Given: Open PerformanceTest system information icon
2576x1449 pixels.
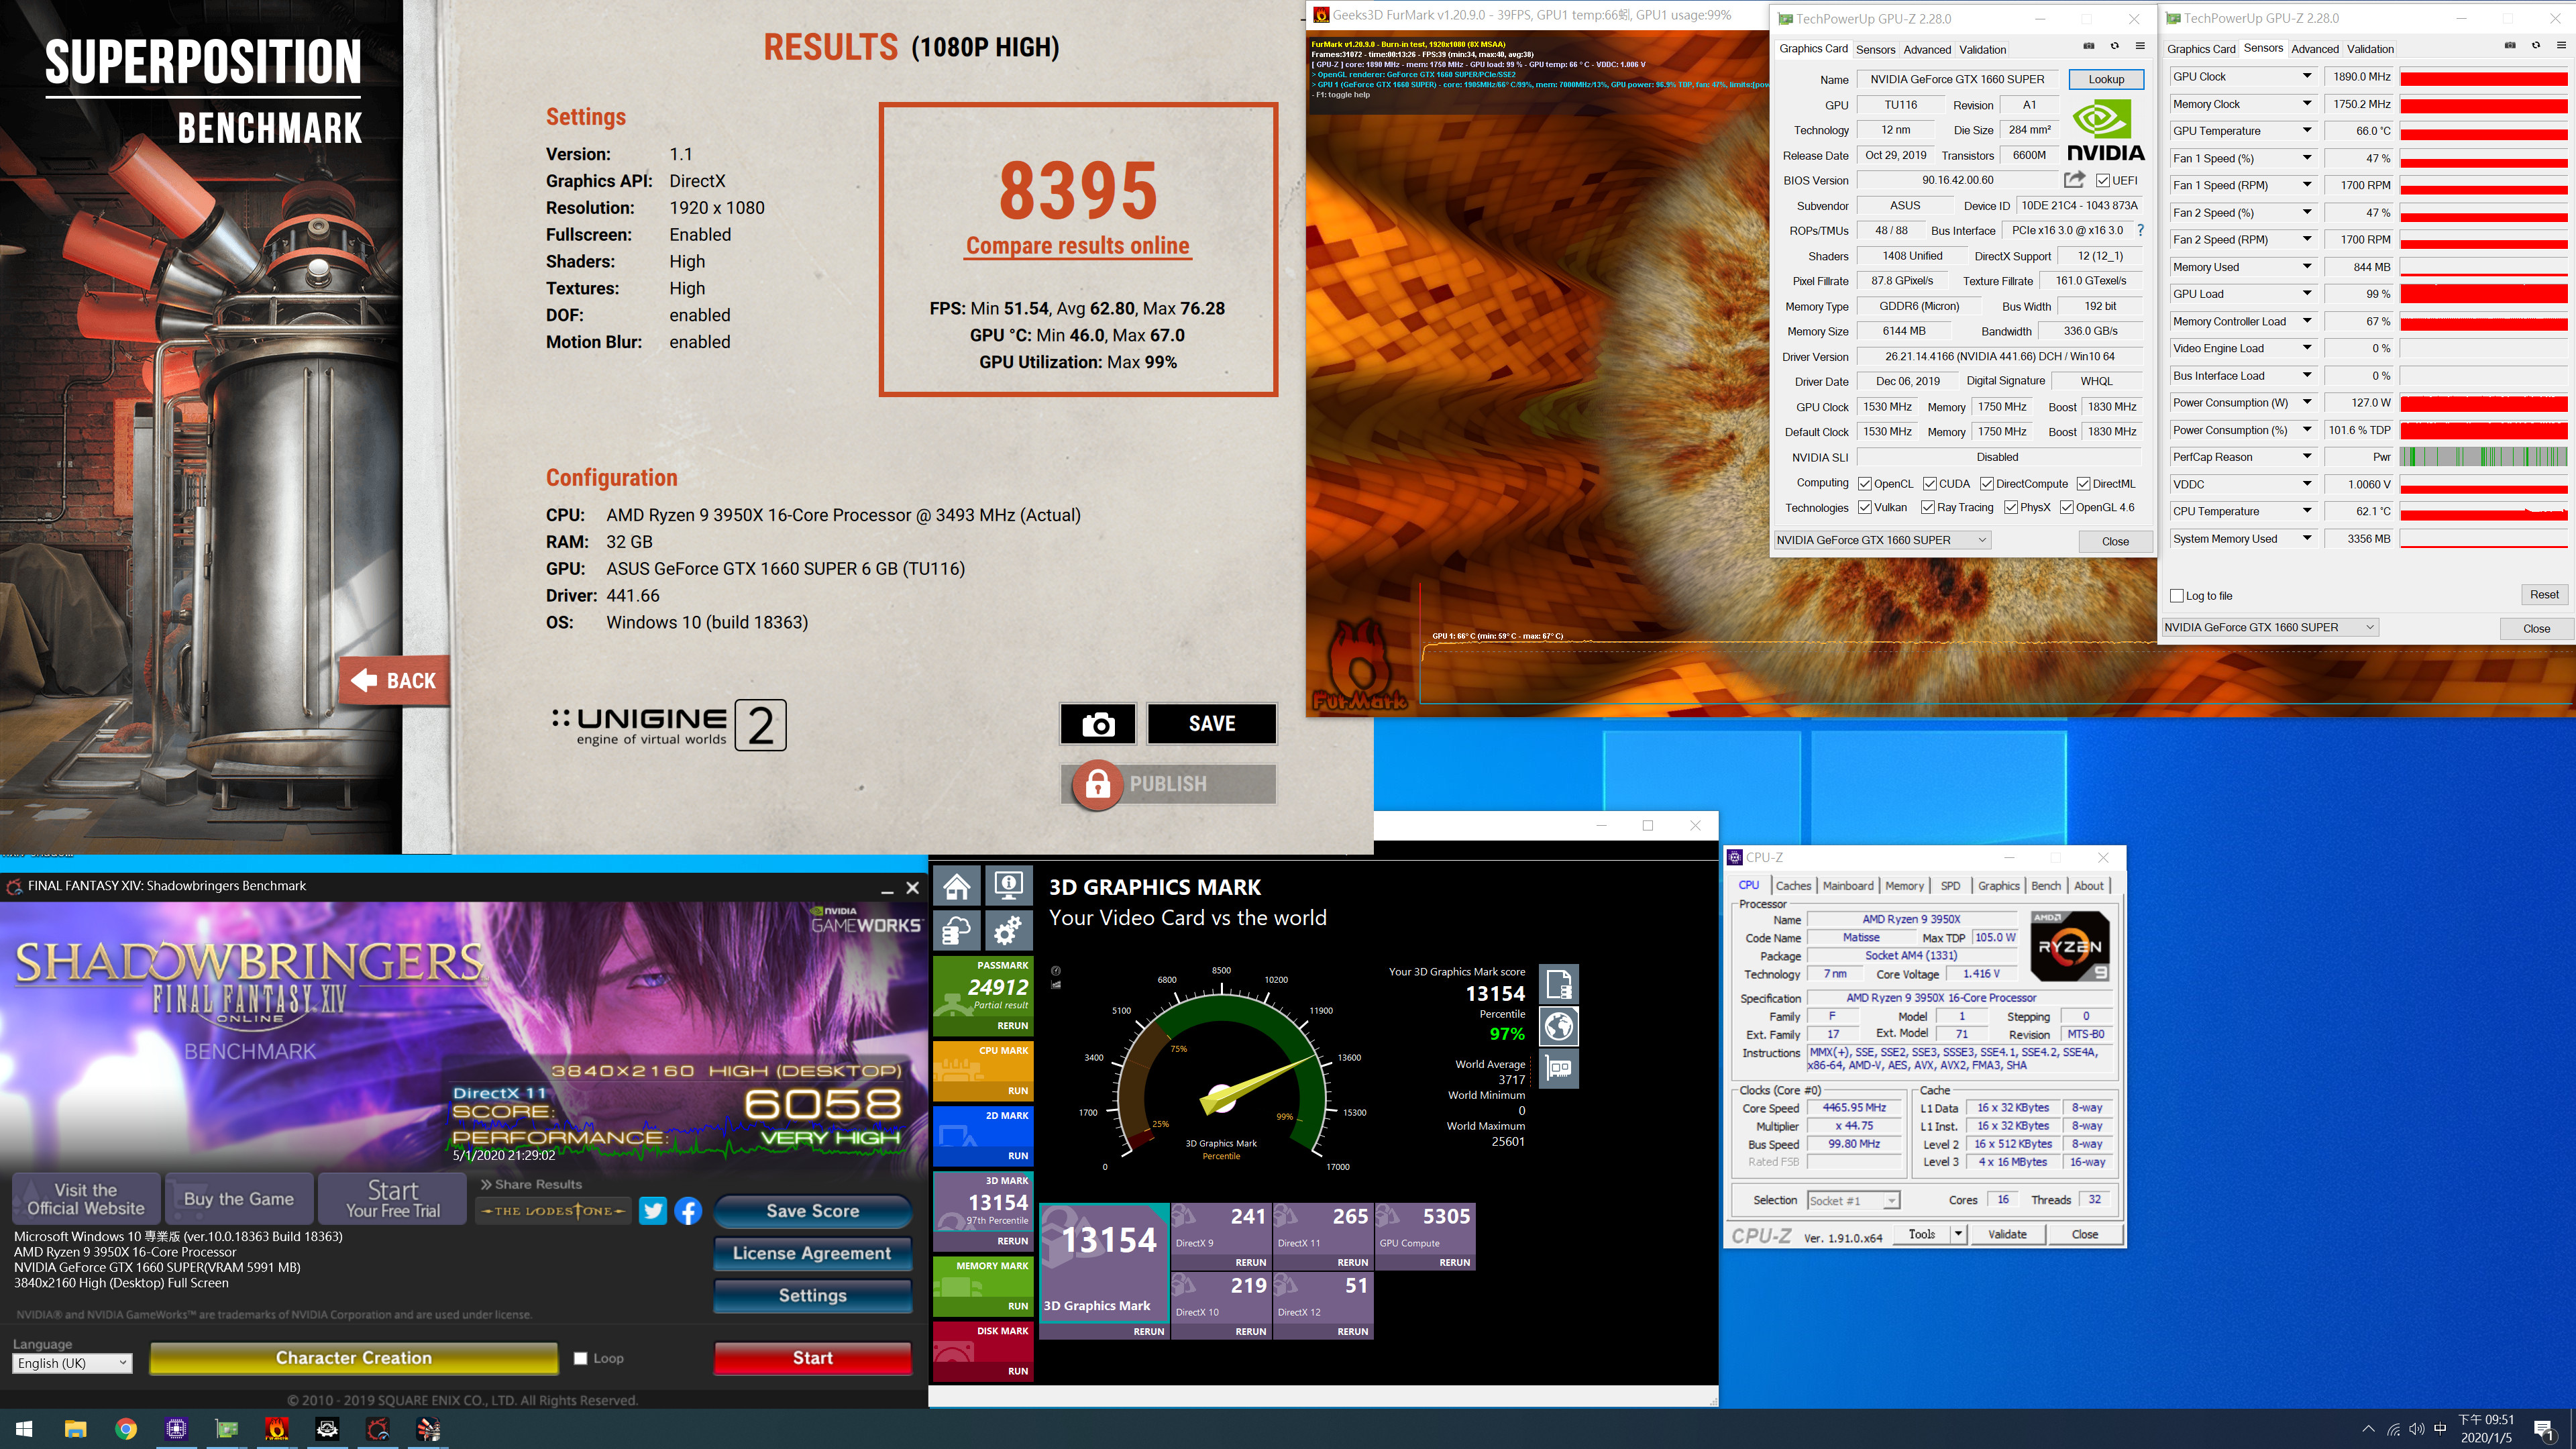Looking at the screenshot, I should click(x=1008, y=886).
